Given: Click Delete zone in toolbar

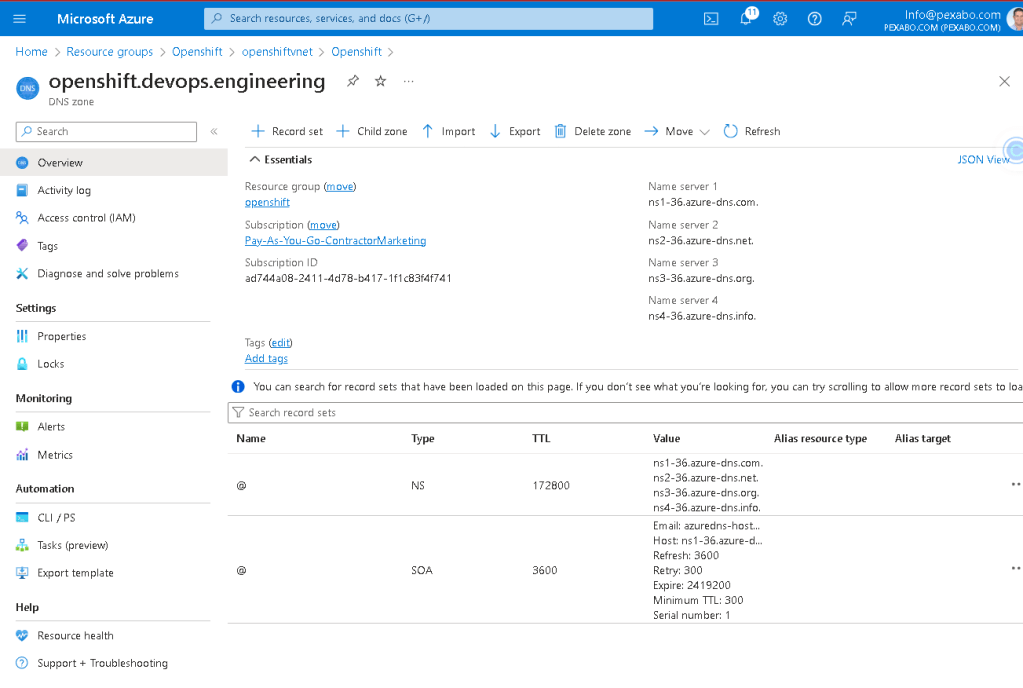Looking at the screenshot, I should [593, 132].
